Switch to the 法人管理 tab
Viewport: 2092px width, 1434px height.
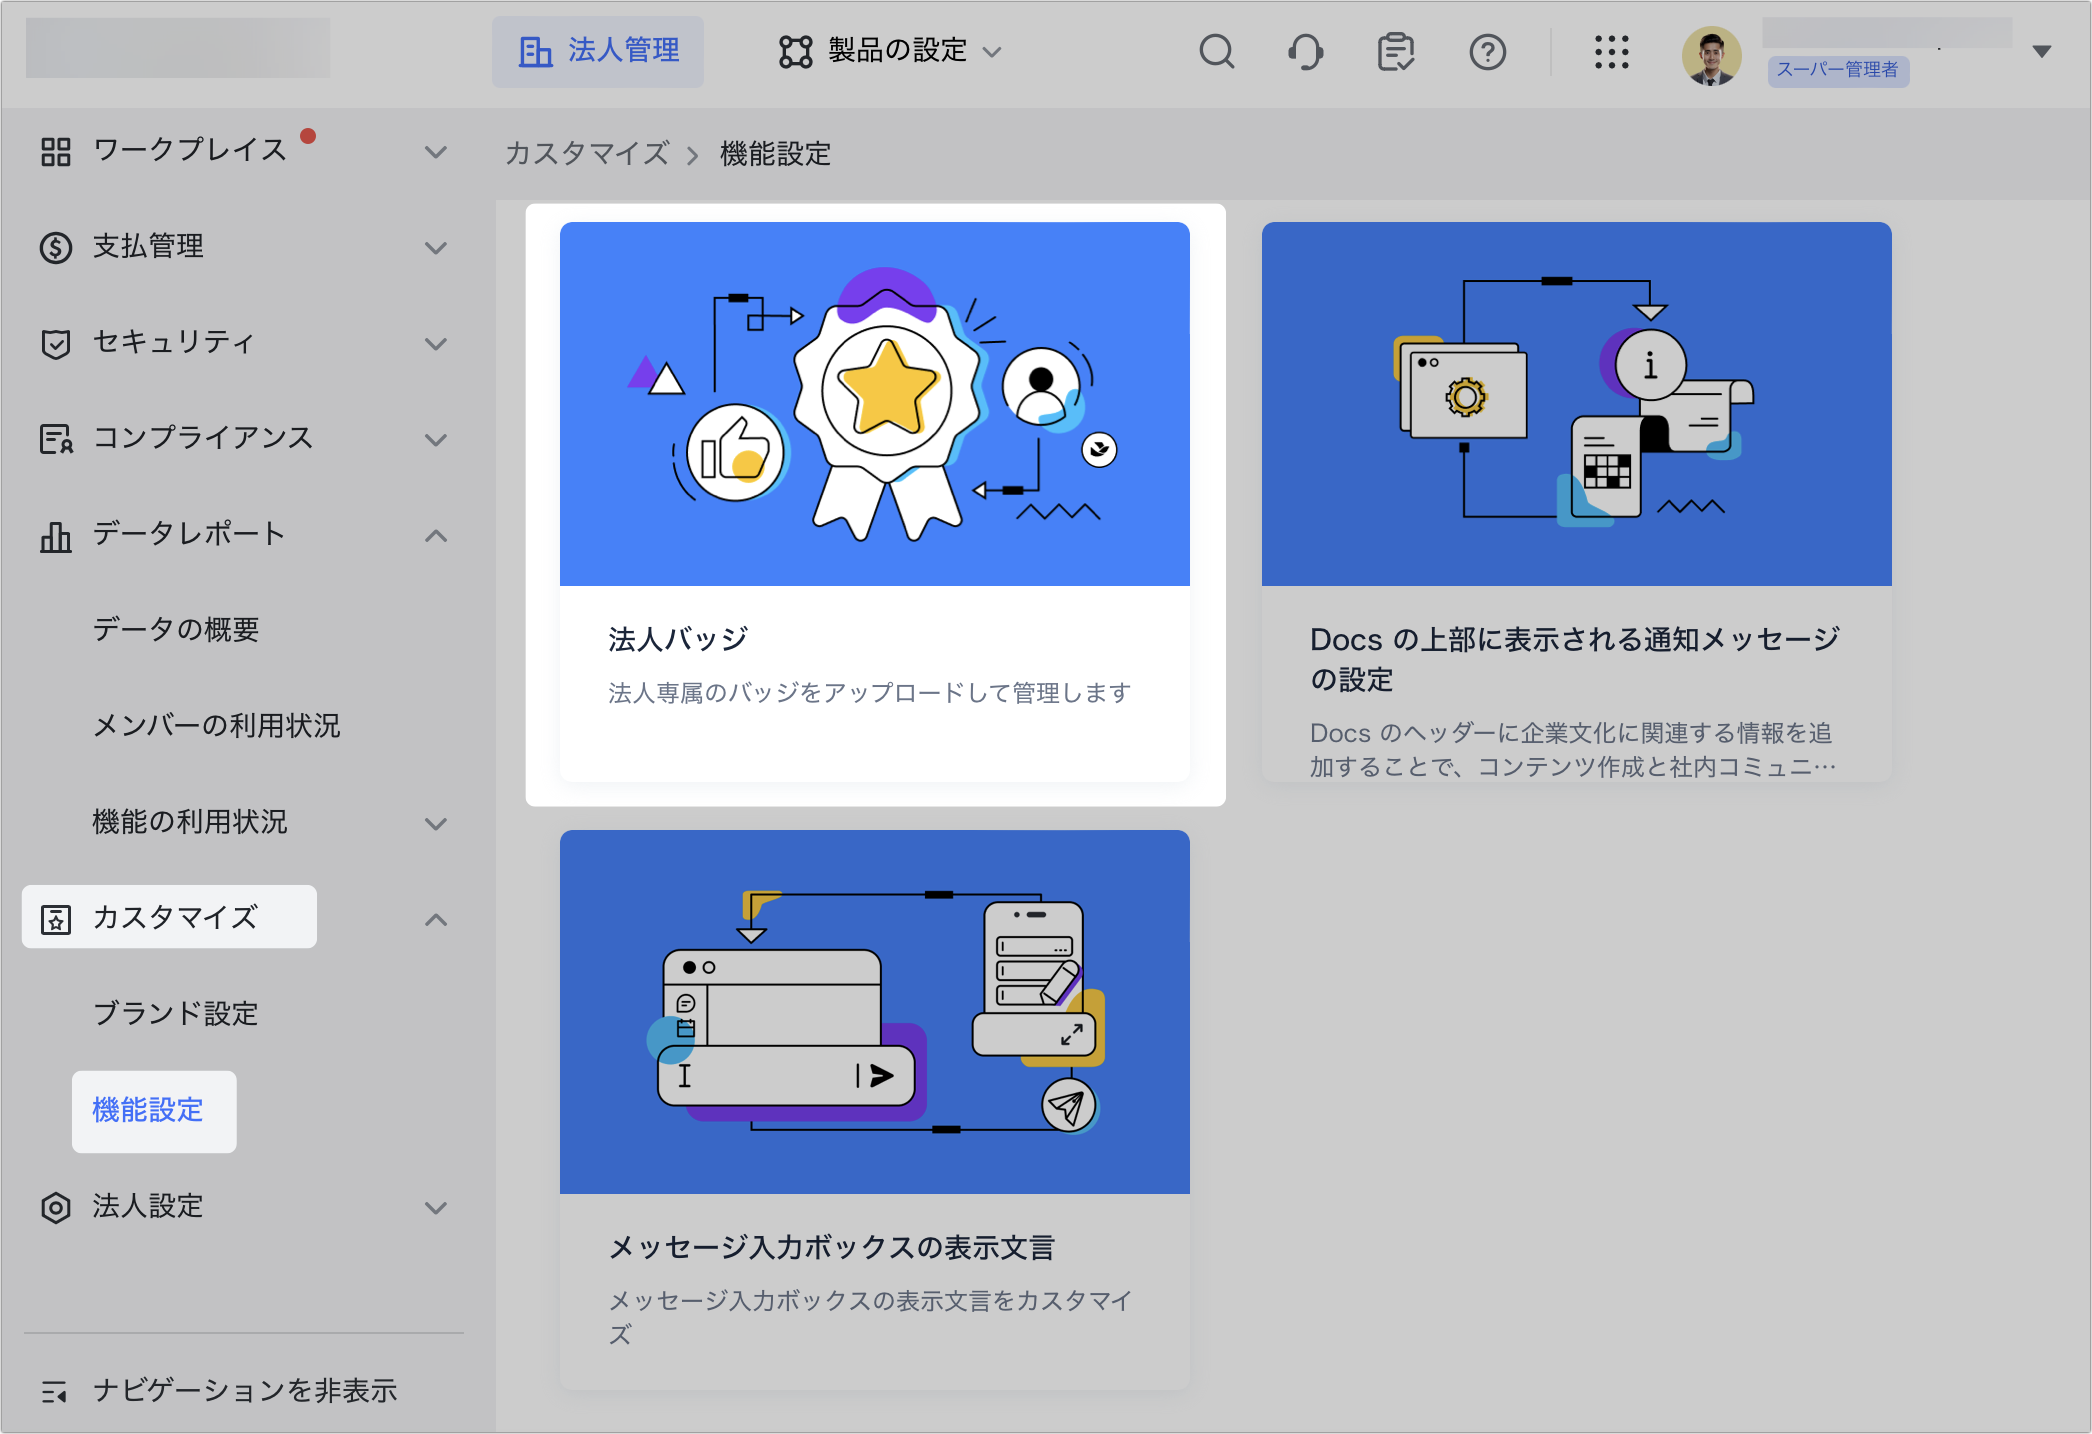tap(598, 51)
